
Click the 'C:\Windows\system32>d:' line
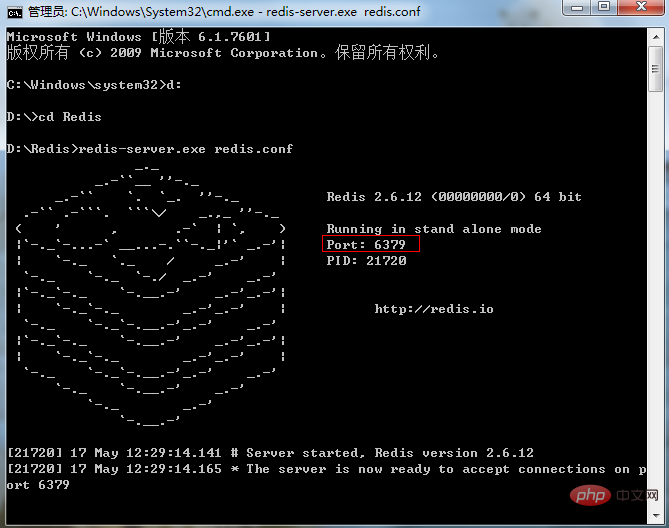coord(94,85)
